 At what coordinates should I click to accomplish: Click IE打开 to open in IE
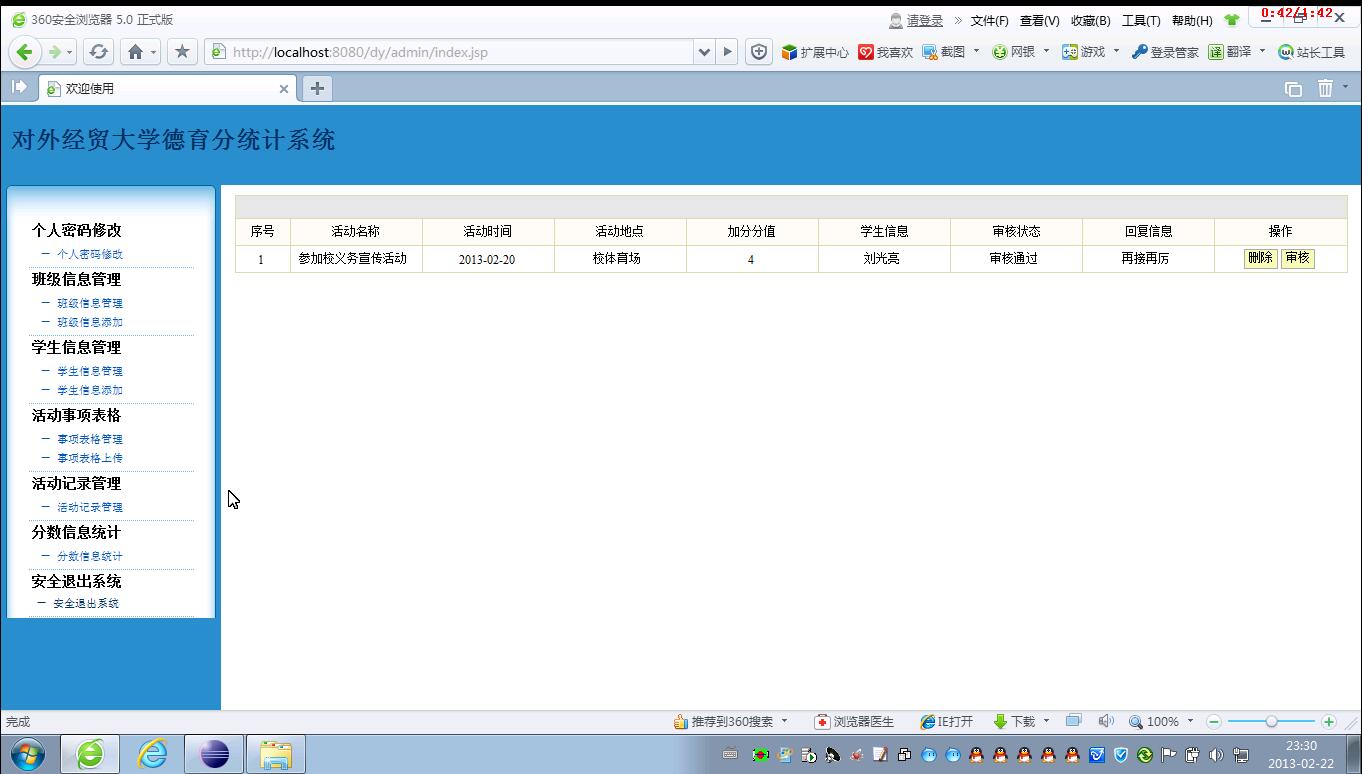pos(947,721)
